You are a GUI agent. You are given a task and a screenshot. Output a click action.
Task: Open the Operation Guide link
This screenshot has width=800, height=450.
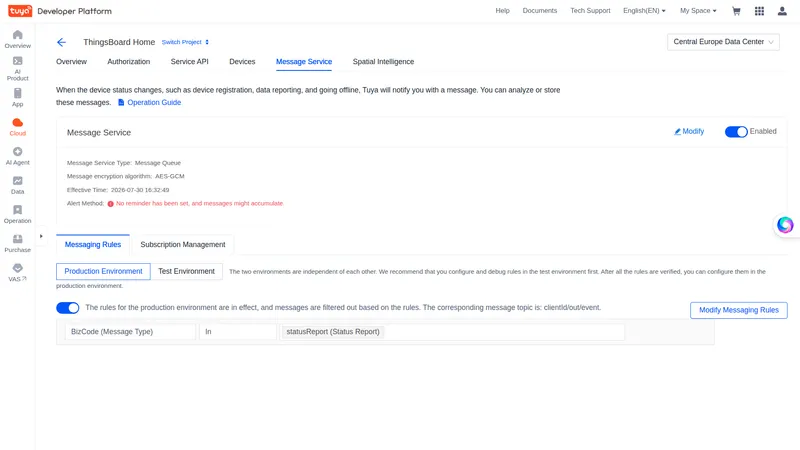(154, 102)
